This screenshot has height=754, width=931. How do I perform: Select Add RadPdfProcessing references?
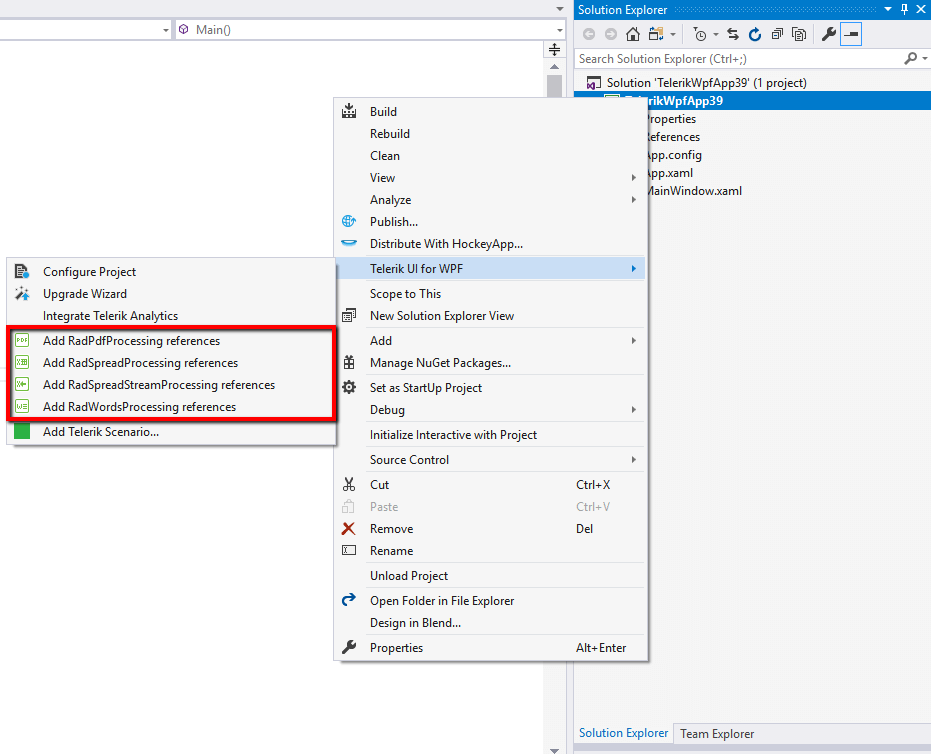coord(172,341)
